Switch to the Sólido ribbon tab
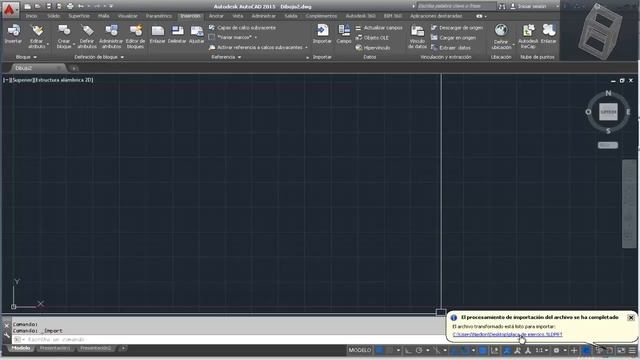Viewport: 640px width, 360px height. pos(53,16)
